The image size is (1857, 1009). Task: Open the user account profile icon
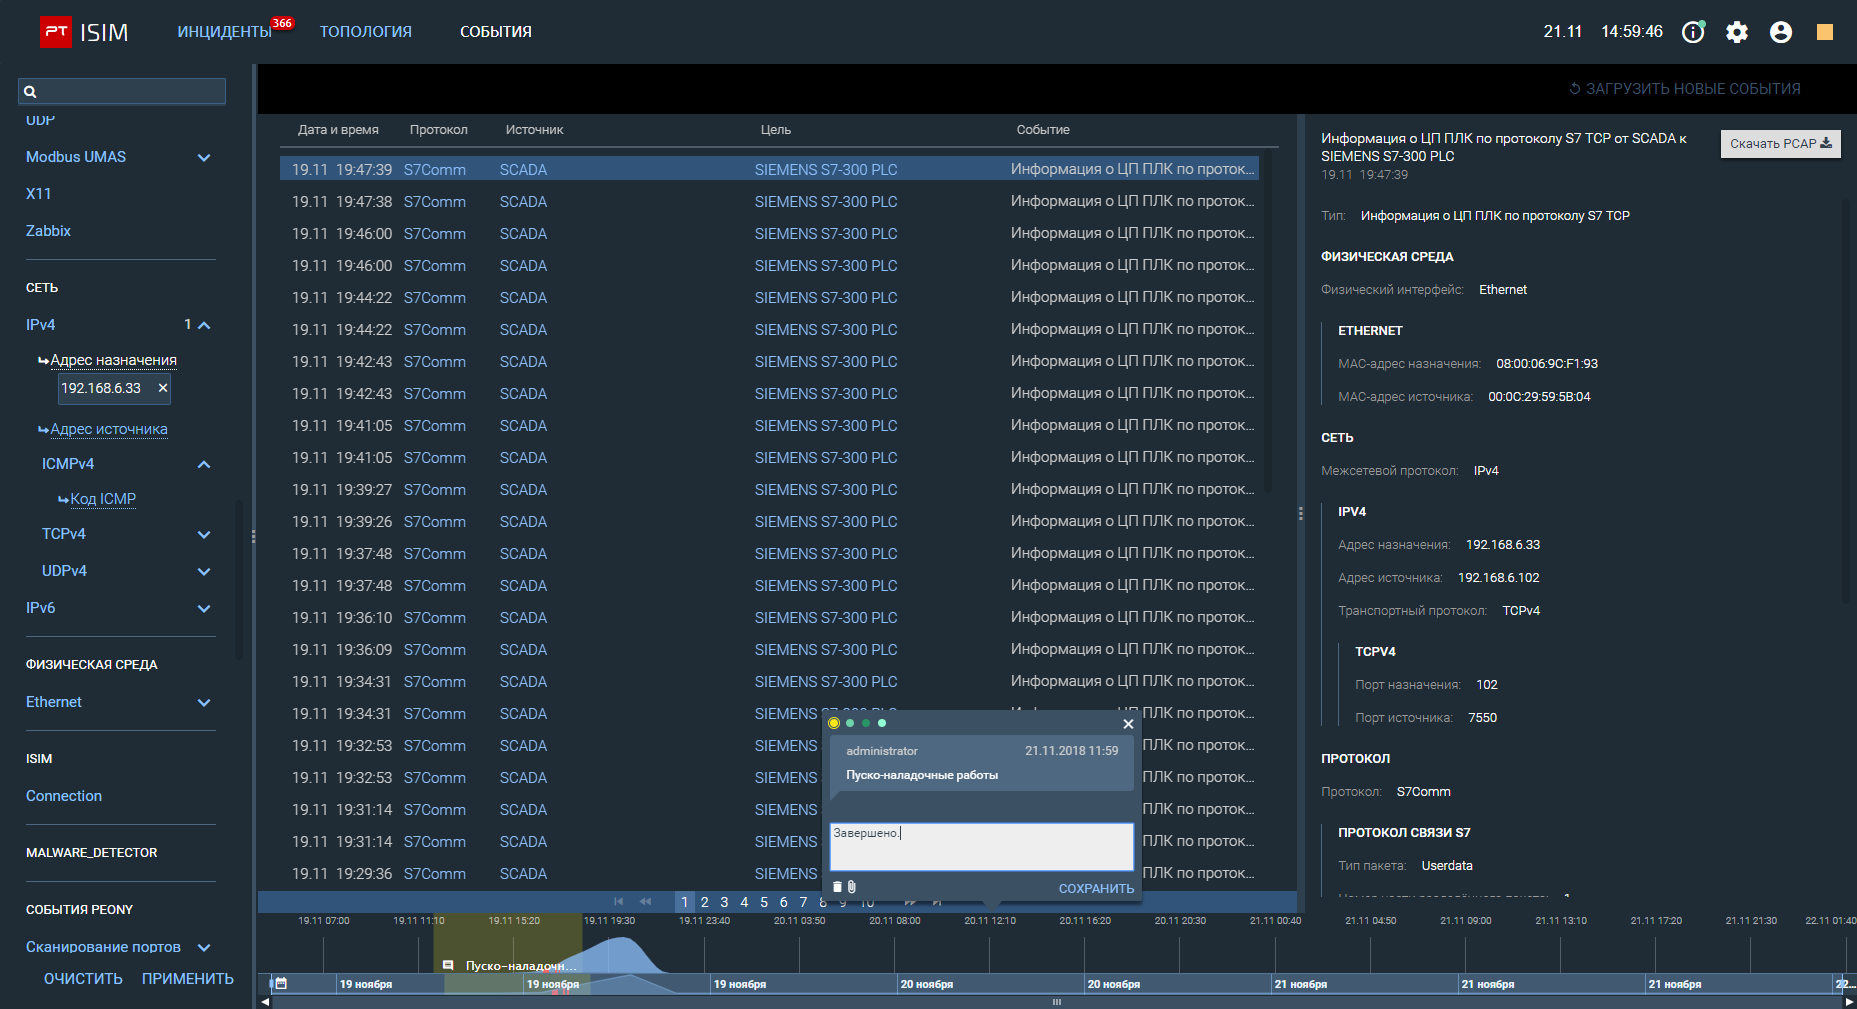1780,32
